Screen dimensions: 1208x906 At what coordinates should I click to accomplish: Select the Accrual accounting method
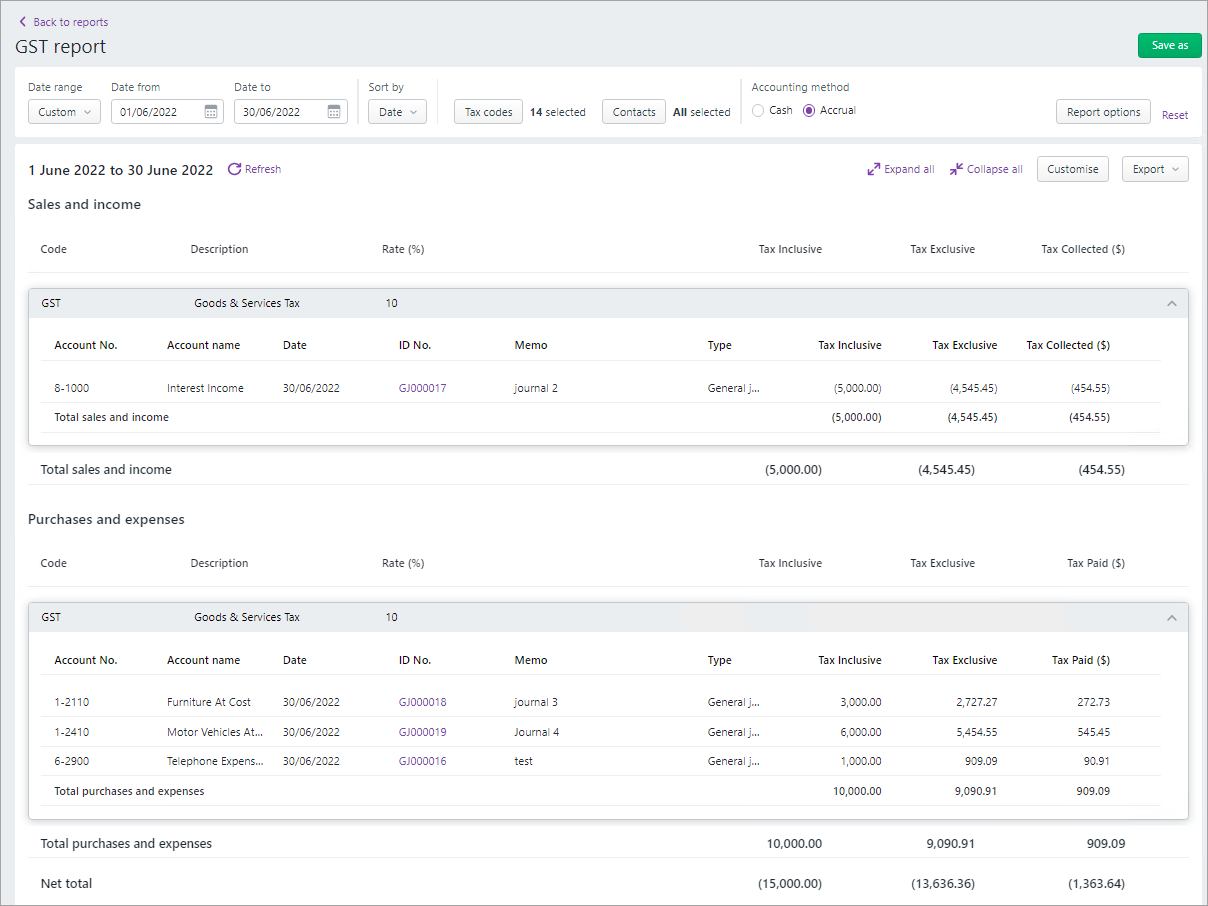point(809,111)
